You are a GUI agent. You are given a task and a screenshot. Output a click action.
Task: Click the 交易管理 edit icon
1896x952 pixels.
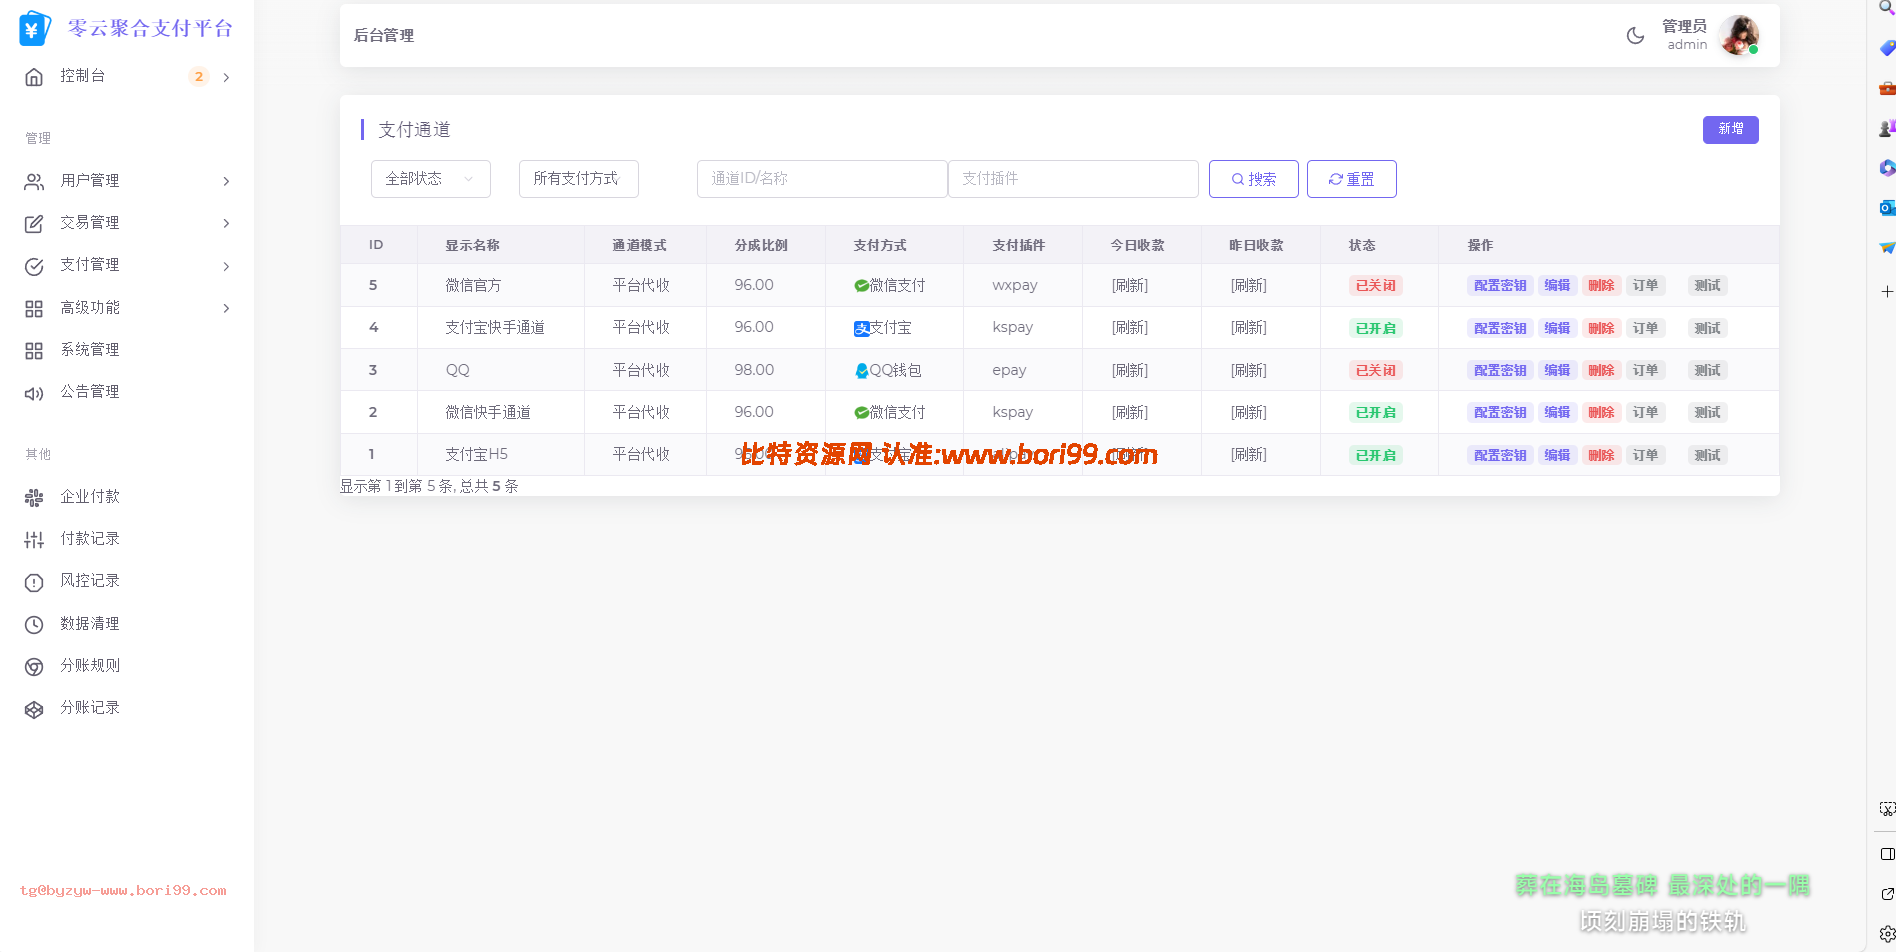tap(34, 224)
